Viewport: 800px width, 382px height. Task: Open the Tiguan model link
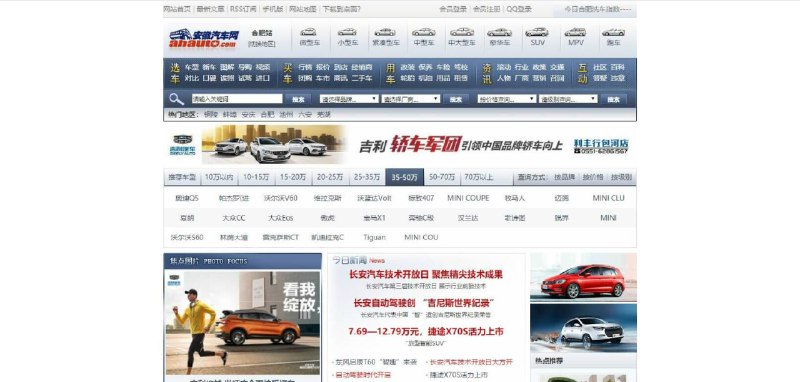(374, 237)
